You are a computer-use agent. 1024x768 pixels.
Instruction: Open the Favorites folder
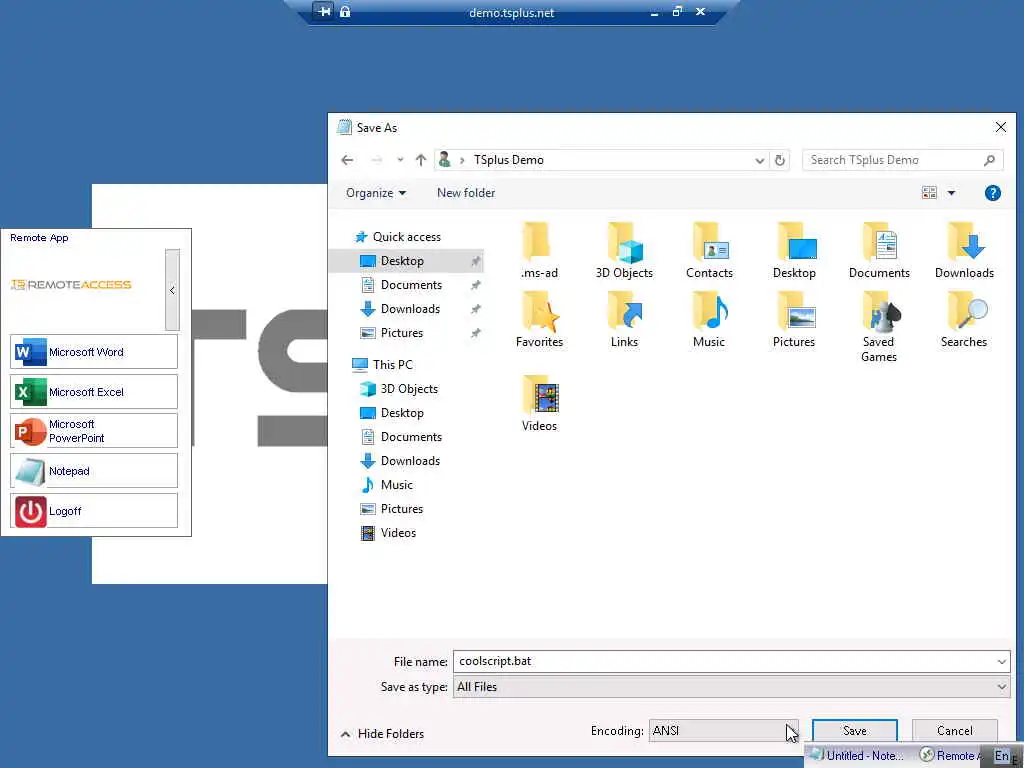click(539, 320)
